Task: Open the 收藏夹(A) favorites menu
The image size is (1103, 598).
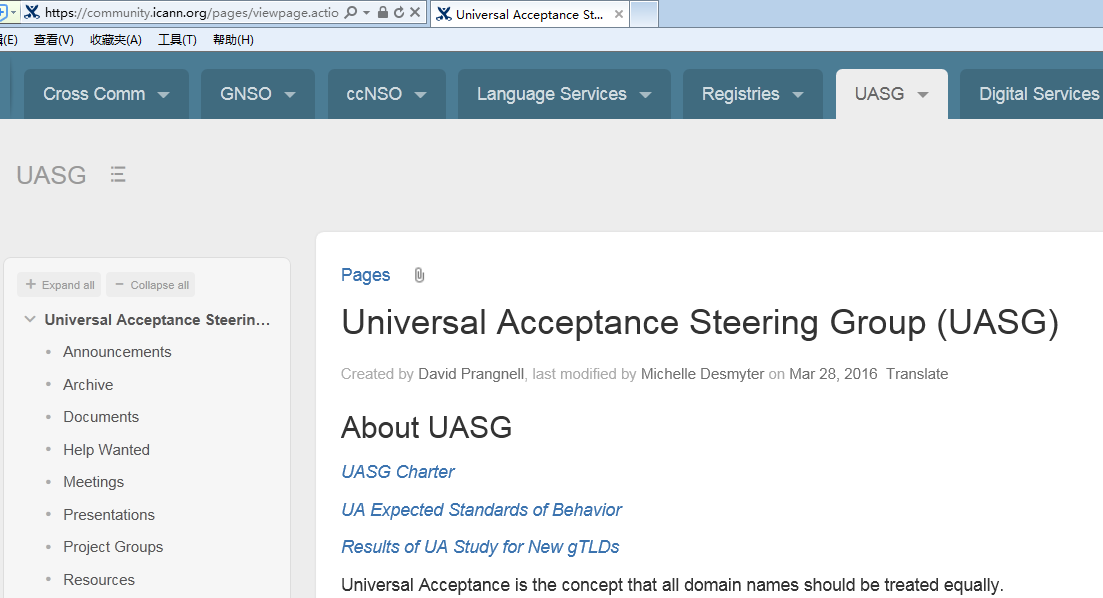Action: (x=115, y=40)
